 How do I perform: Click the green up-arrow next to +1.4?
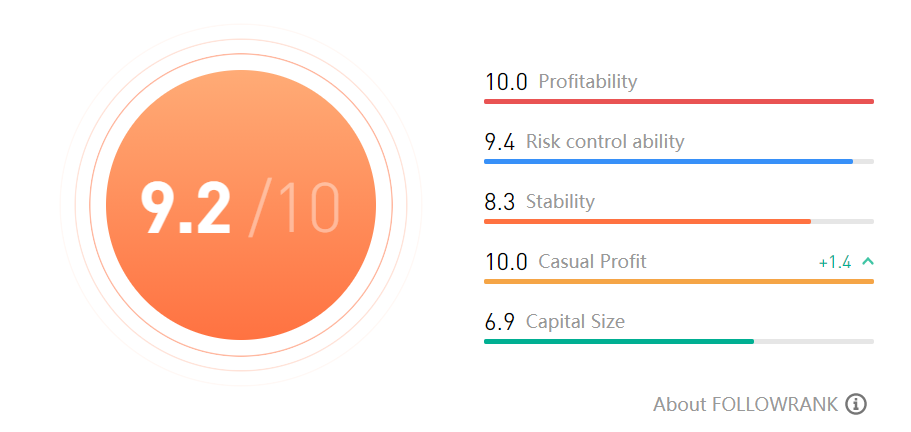tap(868, 262)
